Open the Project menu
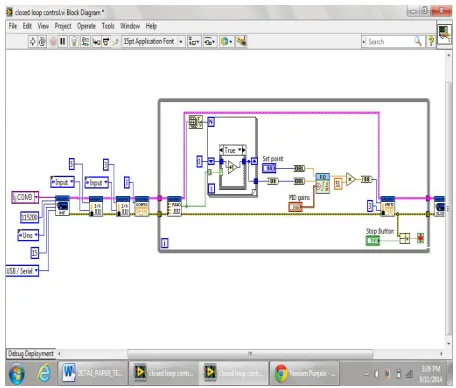This screenshot has width=456, height=388. point(63,26)
